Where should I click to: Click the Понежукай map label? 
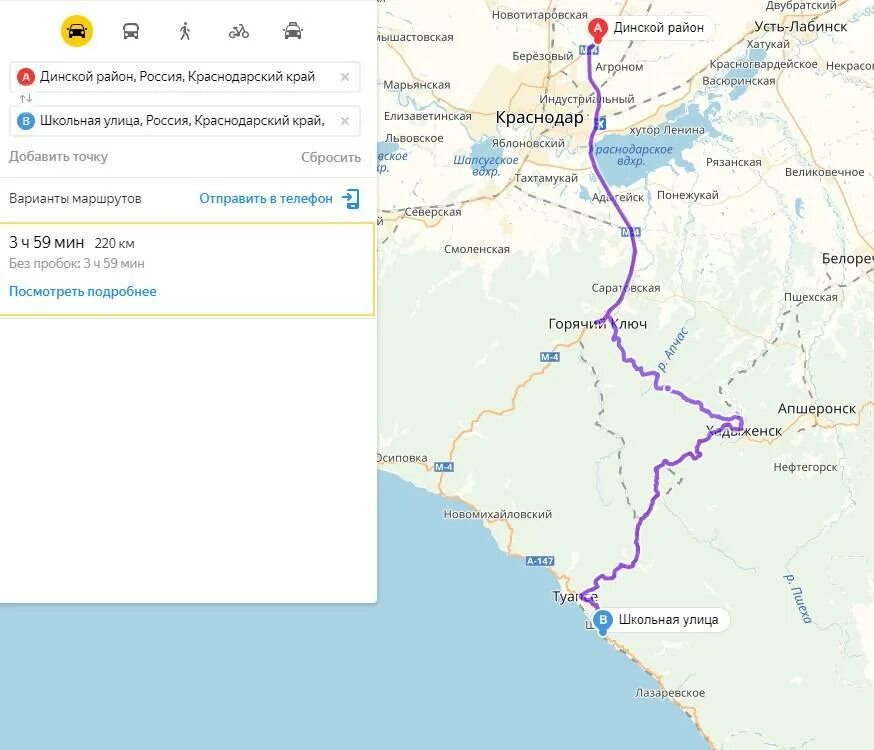688,195
